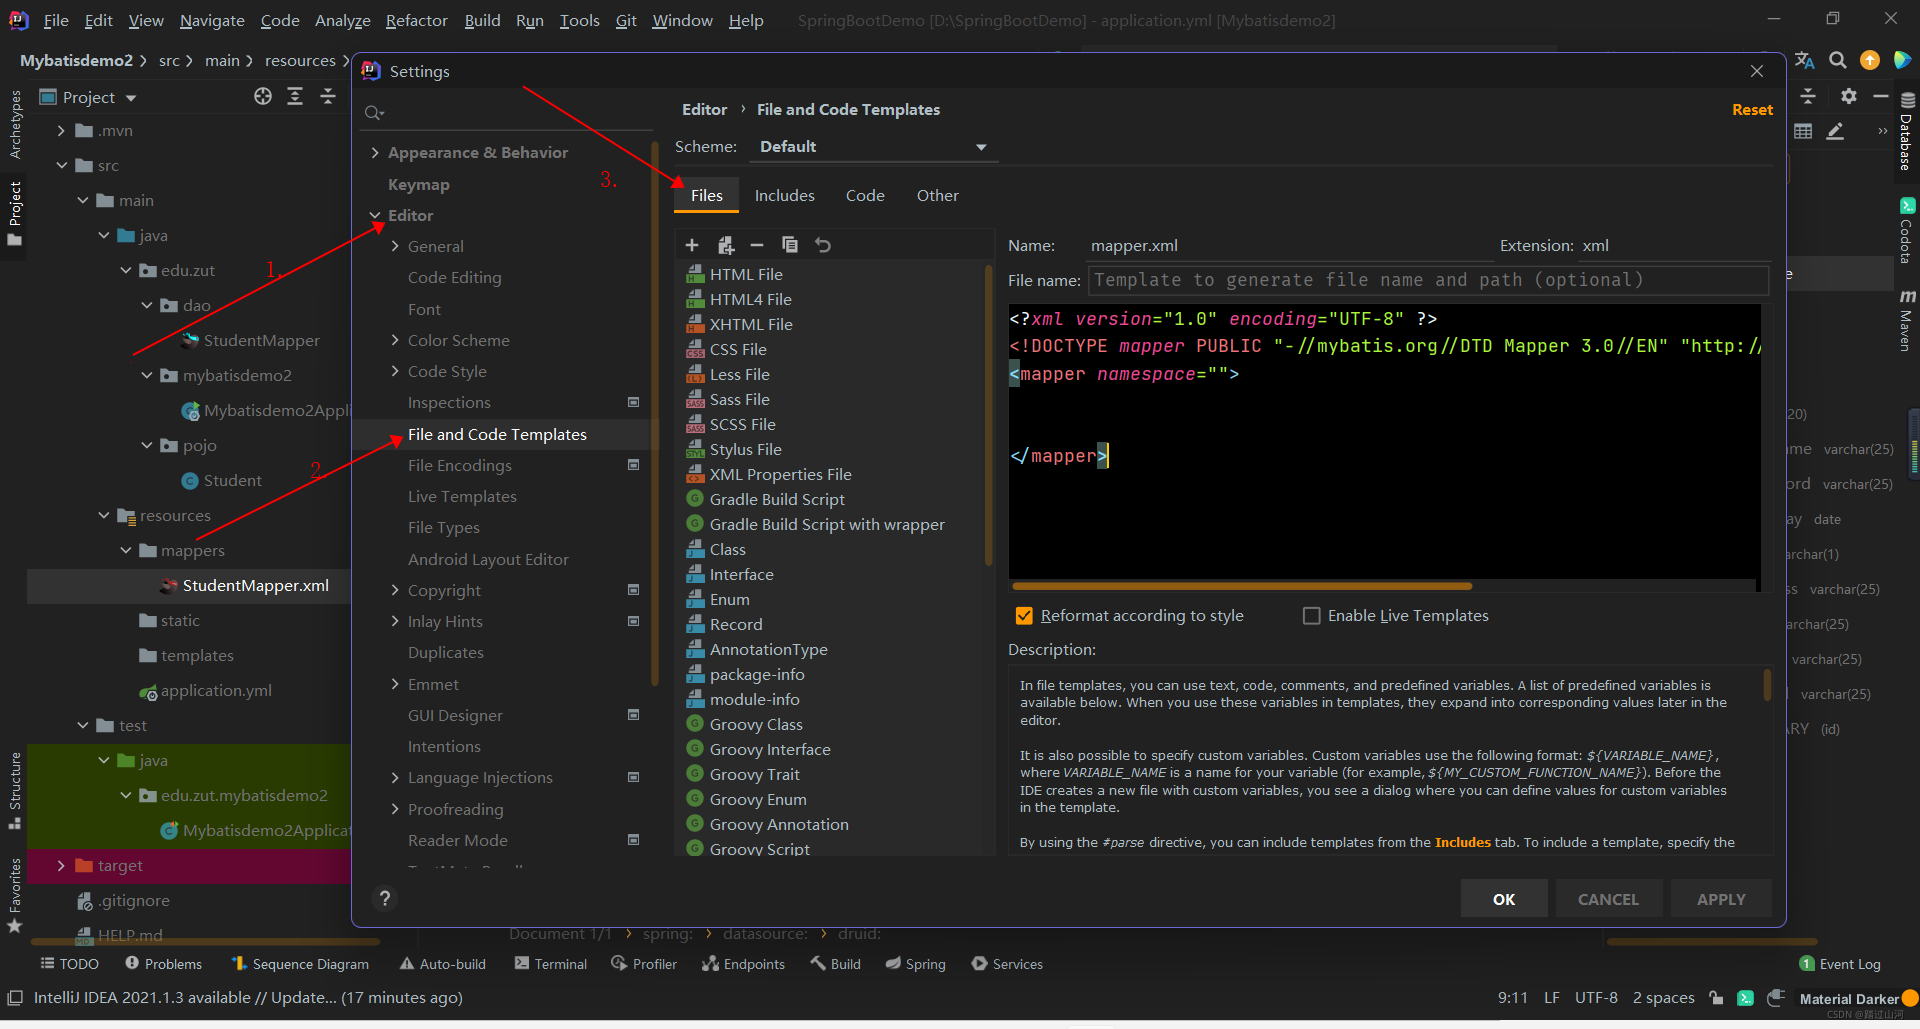This screenshot has width=1920, height=1029.
Task: Click the description area vertical scrollbar
Action: point(1767,686)
